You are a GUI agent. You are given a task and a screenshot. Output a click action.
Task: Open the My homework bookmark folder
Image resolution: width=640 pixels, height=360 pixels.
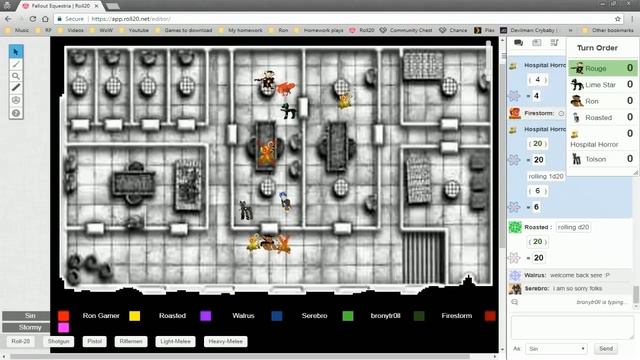pyautogui.click(x=241, y=30)
